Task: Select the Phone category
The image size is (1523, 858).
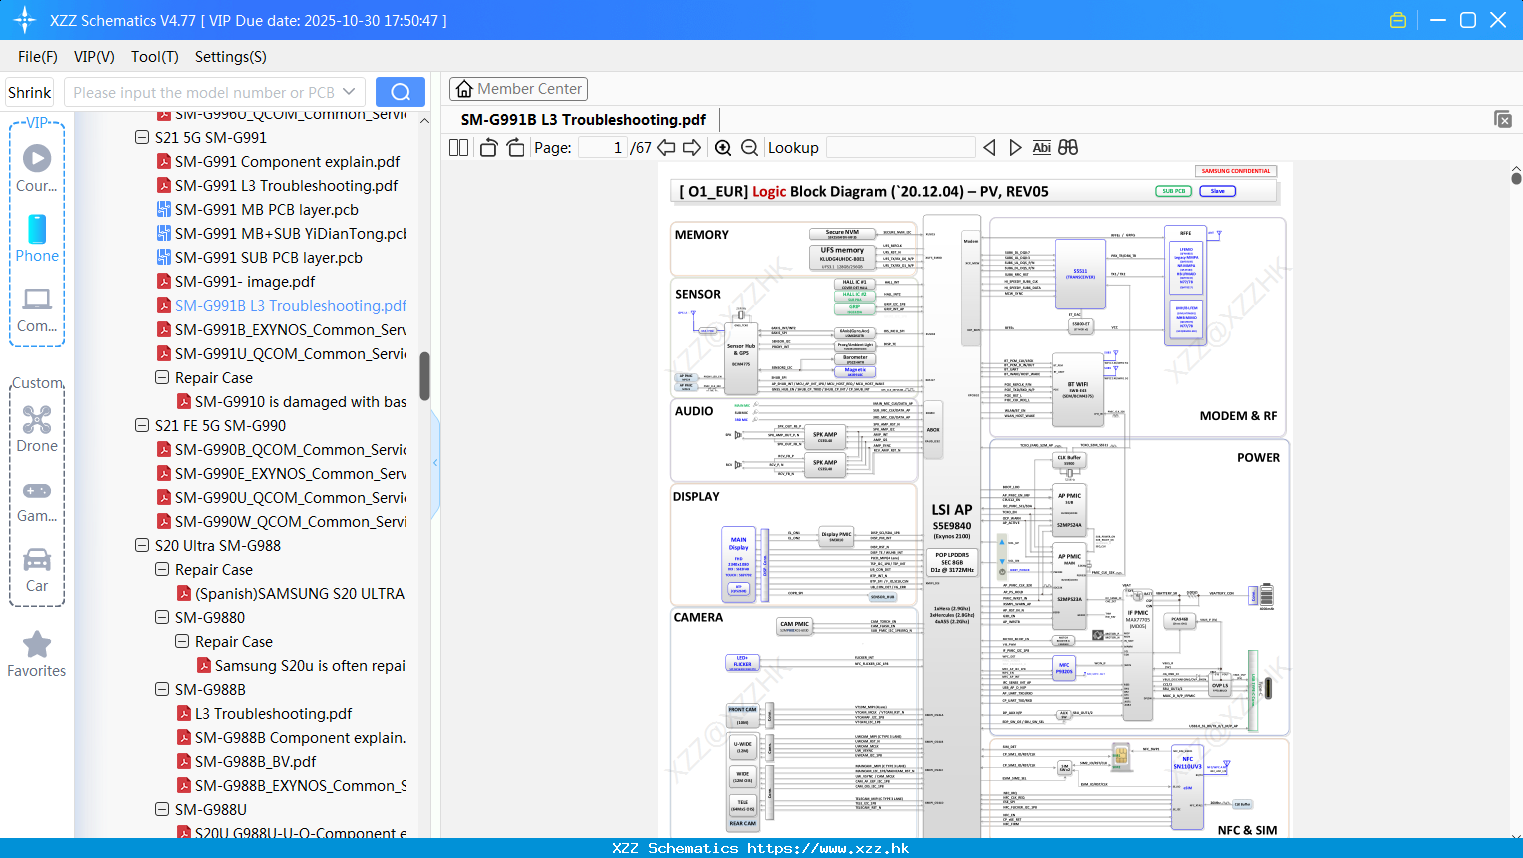Action: [37, 239]
